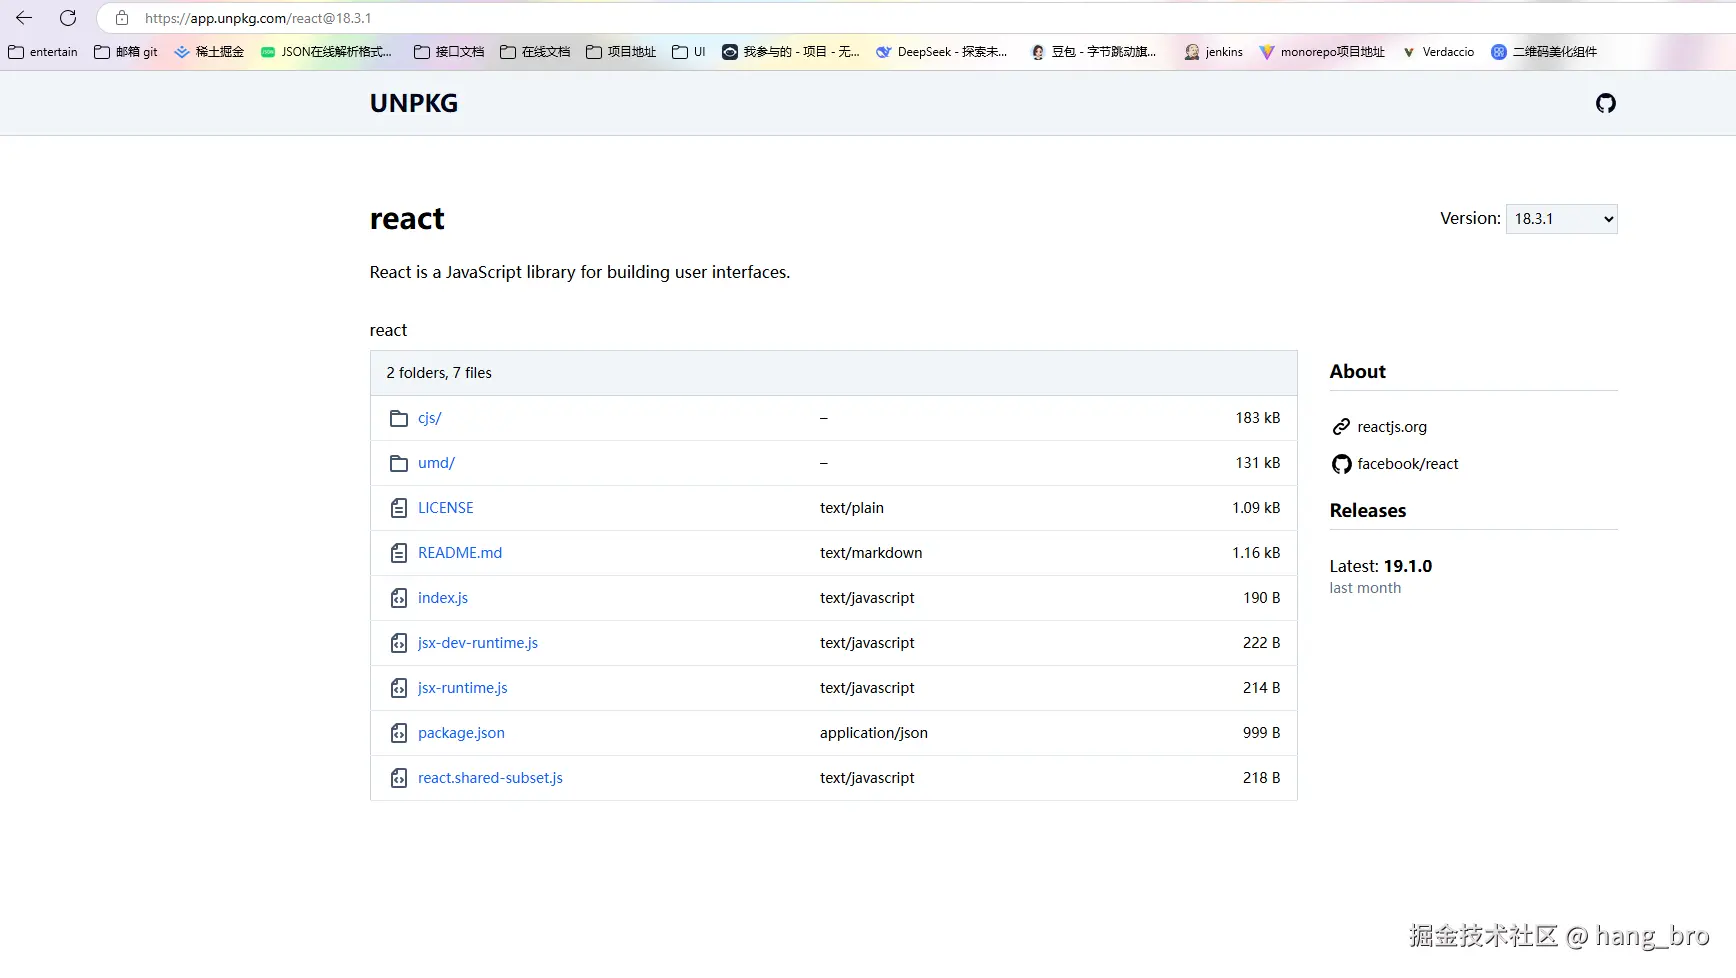Open the jsx-runtime.js file

pyautogui.click(x=462, y=688)
